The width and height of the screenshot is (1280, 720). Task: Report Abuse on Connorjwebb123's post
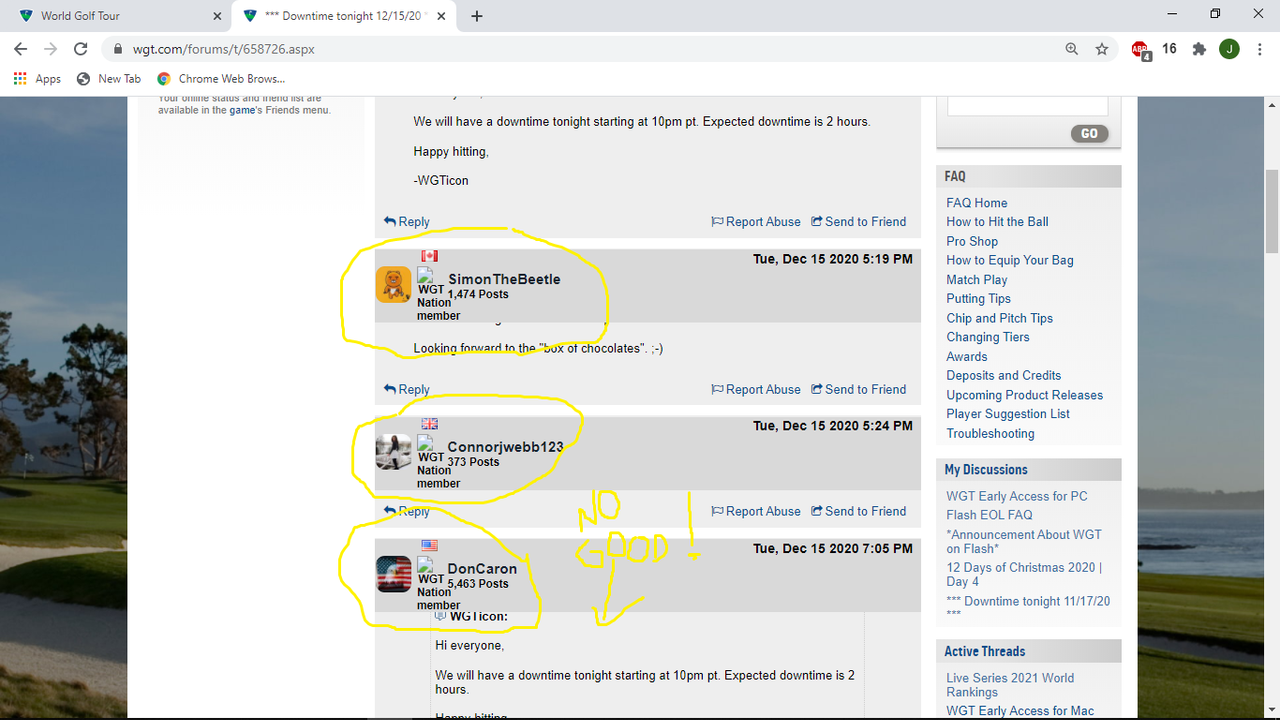756,511
